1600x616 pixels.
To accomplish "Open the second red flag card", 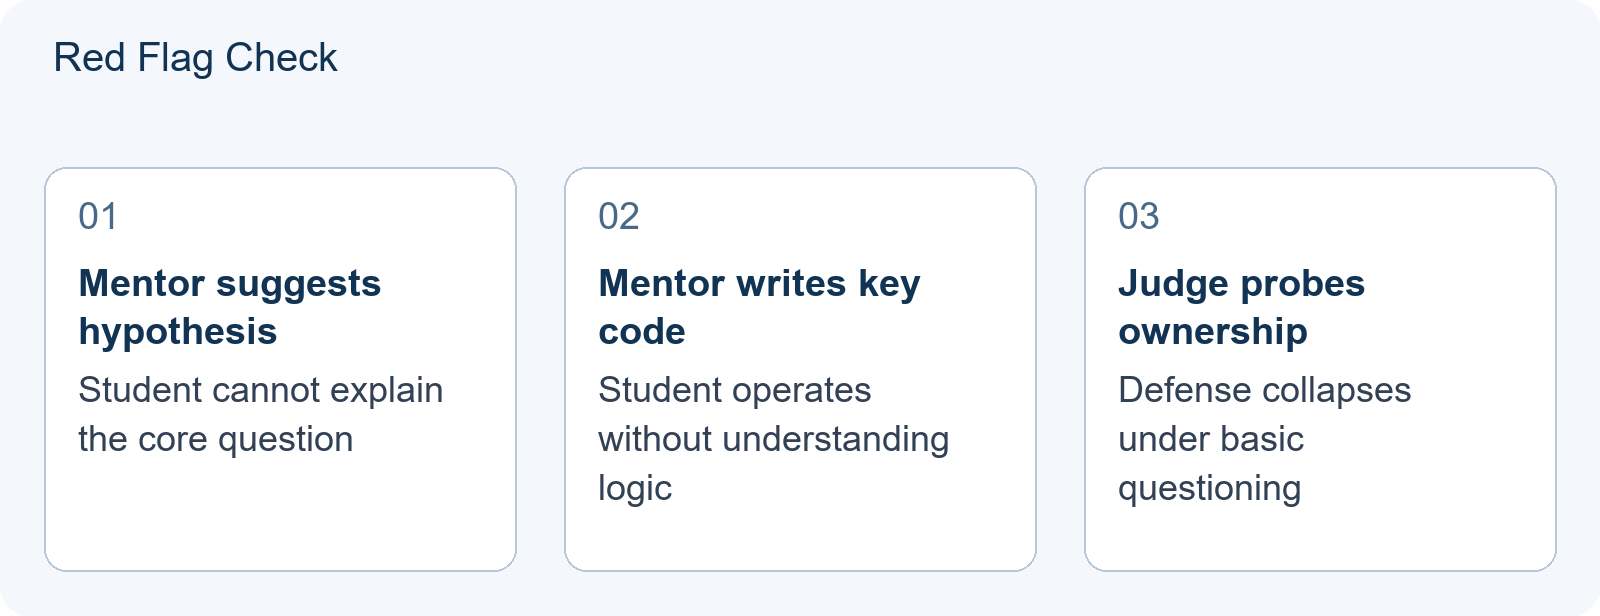I will 800,369.
